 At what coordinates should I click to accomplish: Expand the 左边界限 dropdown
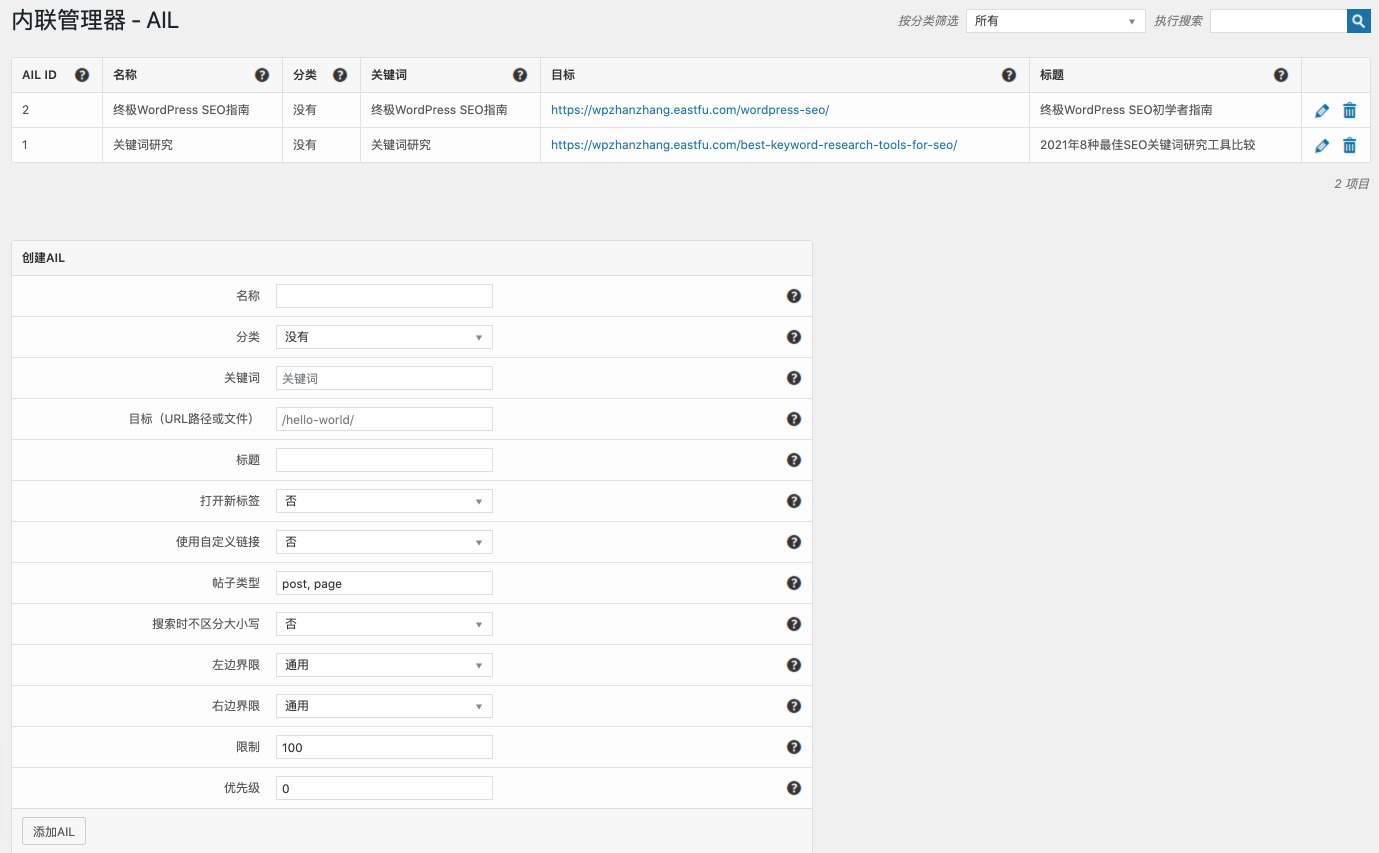point(384,665)
